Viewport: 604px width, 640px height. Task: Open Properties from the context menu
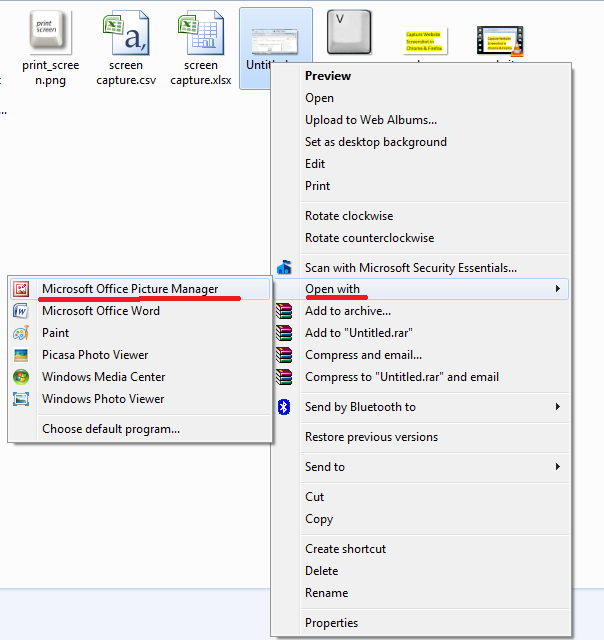[422, 623]
